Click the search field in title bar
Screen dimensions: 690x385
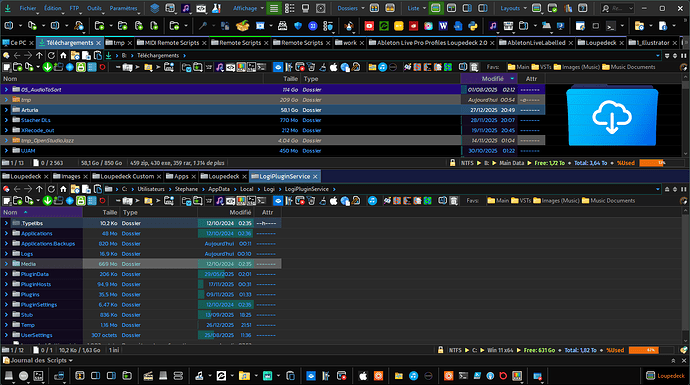pos(618,8)
